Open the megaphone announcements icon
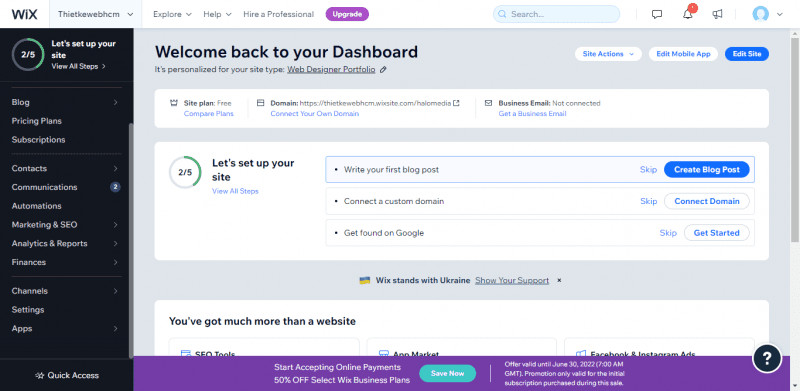The height and width of the screenshot is (391, 800). pos(717,14)
